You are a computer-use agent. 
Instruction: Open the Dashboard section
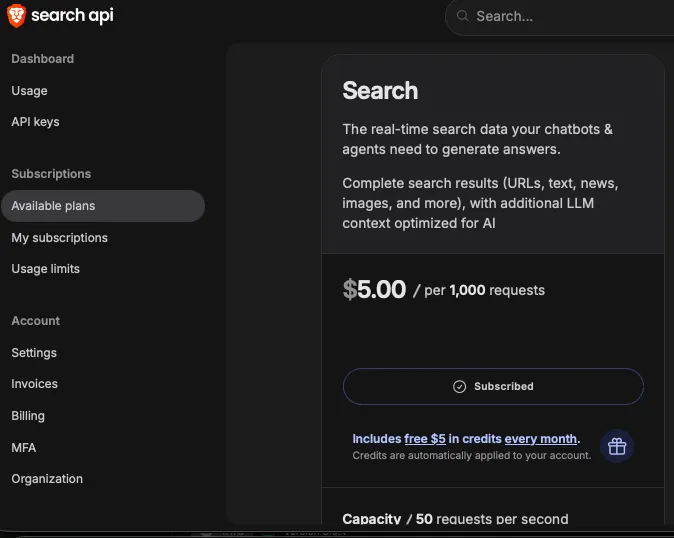43,59
